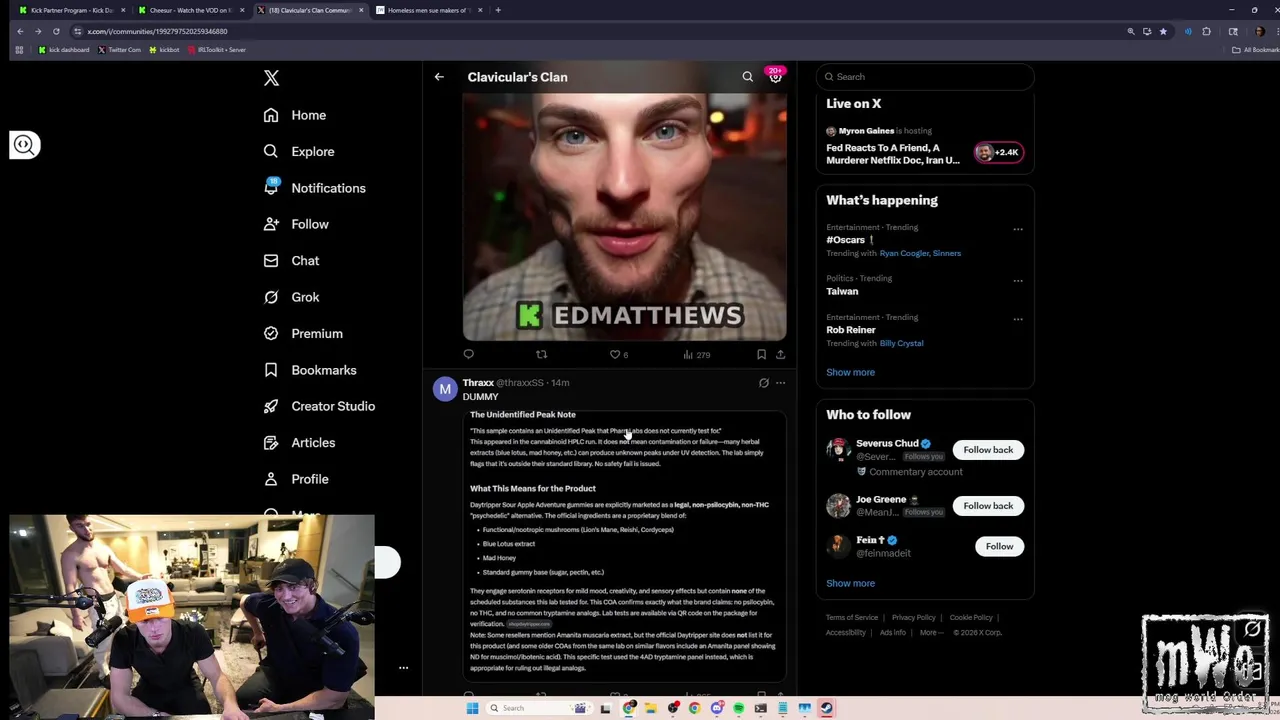Viewport: 1280px width, 720px height.
Task: Like the EDMATTHEWS video post
Action: point(618,354)
